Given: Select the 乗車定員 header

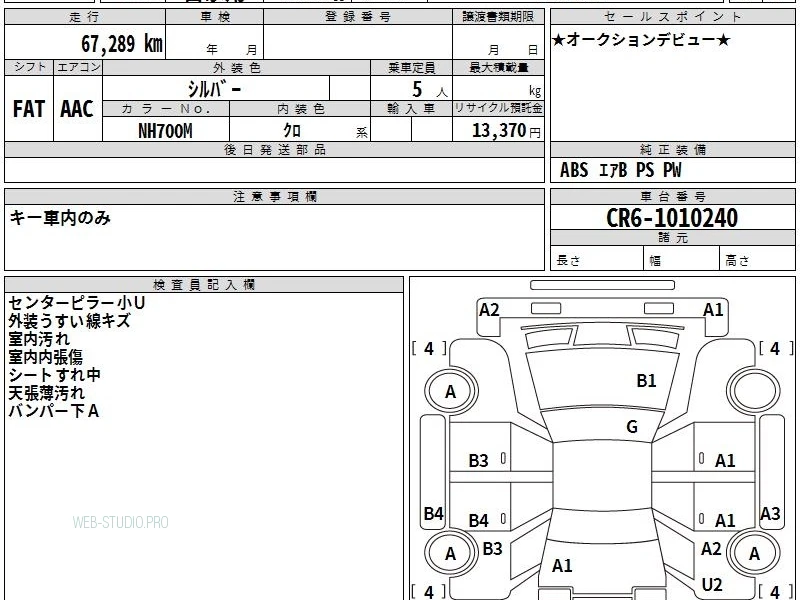Looking at the screenshot, I should [x=411, y=67].
